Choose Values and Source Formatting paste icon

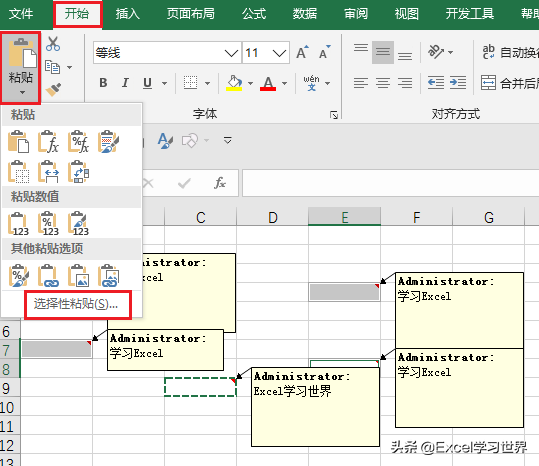tap(78, 223)
